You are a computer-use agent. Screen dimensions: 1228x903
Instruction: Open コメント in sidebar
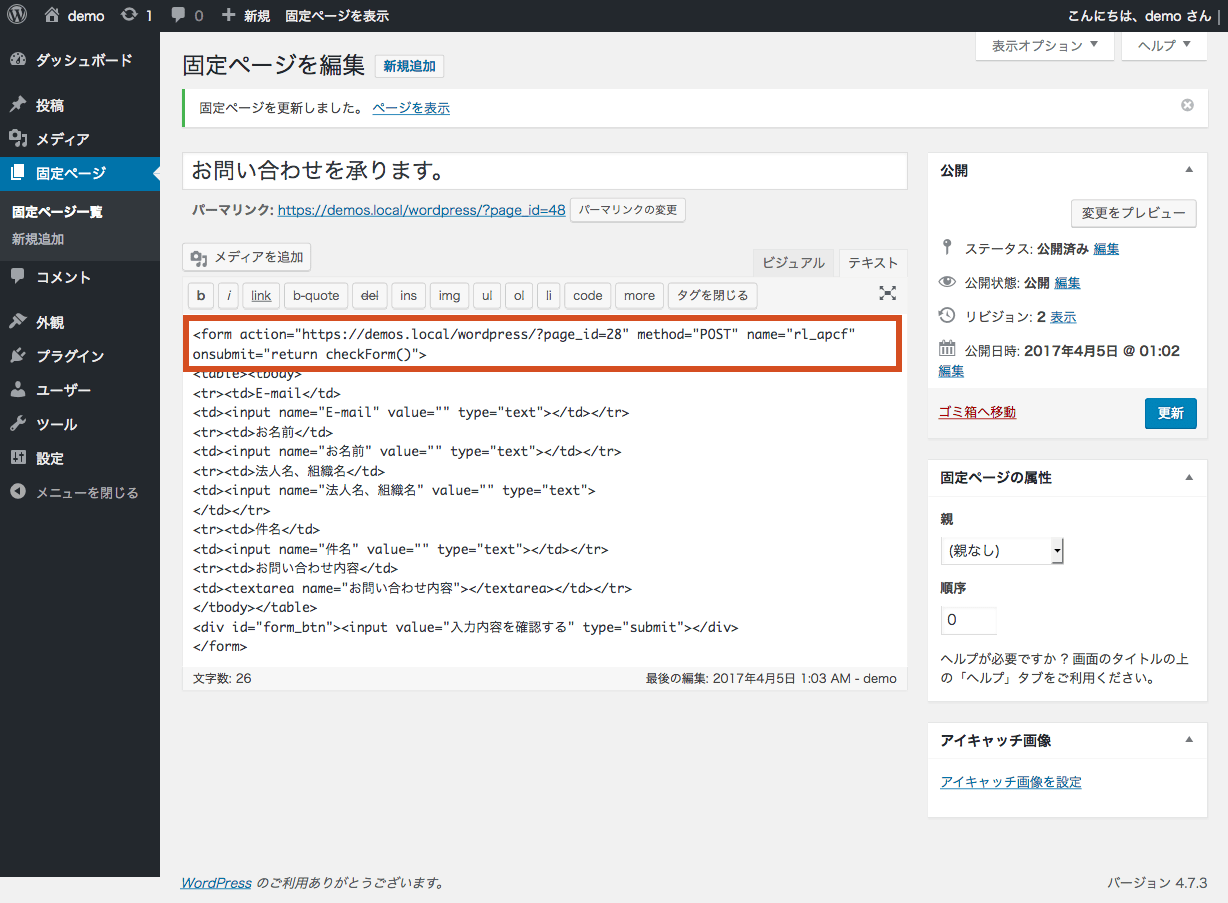[x=80, y=277]
